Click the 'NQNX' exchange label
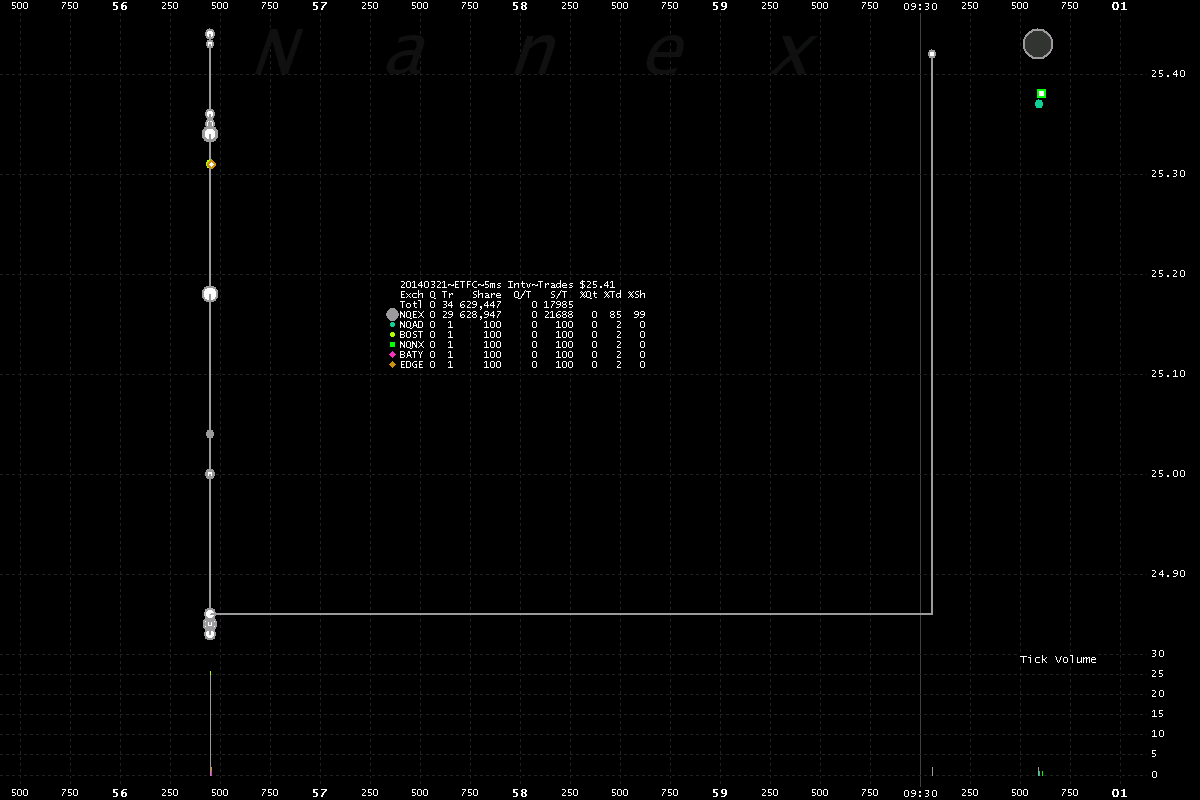 pos(411,345)
